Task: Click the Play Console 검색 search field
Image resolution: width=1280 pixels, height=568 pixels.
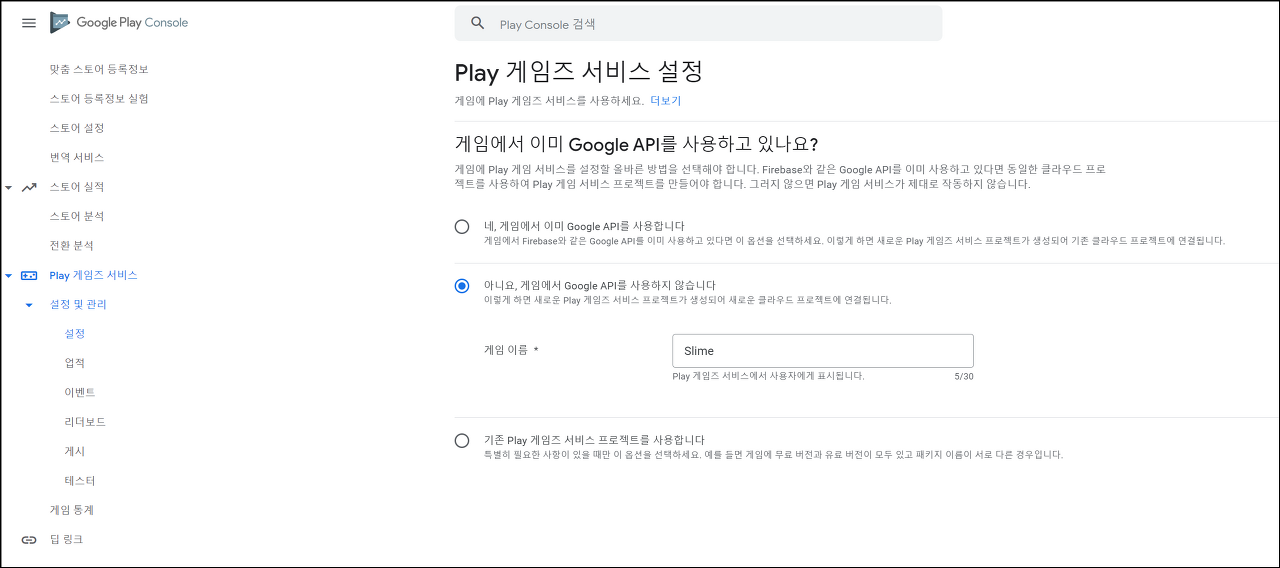Action: click(x=698, y=23)
